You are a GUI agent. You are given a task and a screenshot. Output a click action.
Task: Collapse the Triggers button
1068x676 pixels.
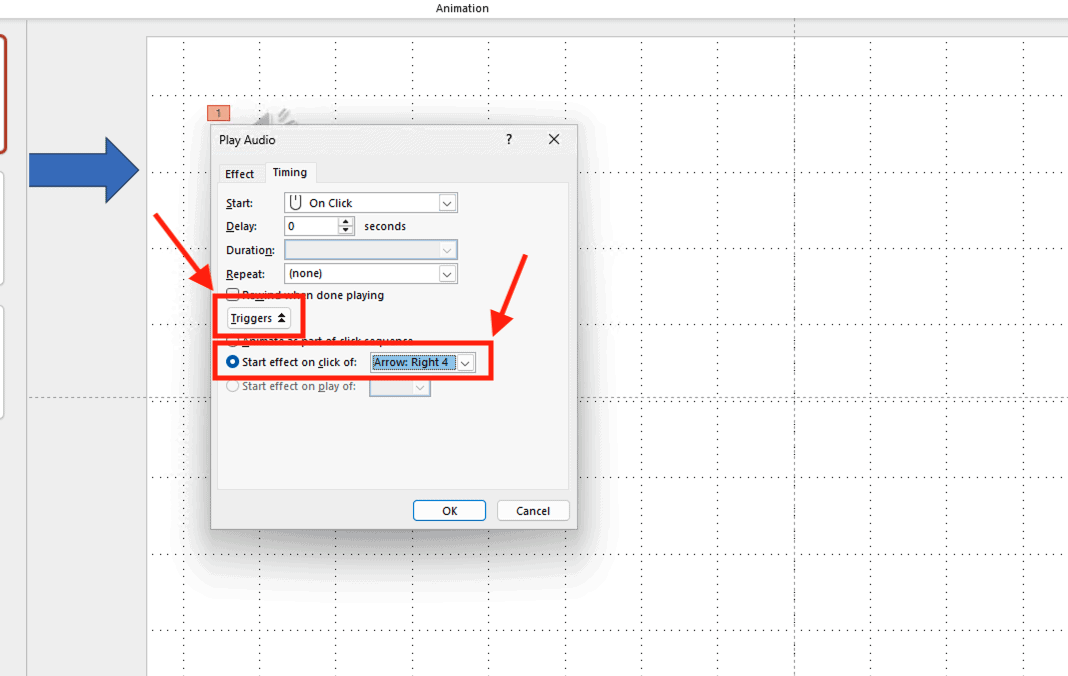[259, 318]
